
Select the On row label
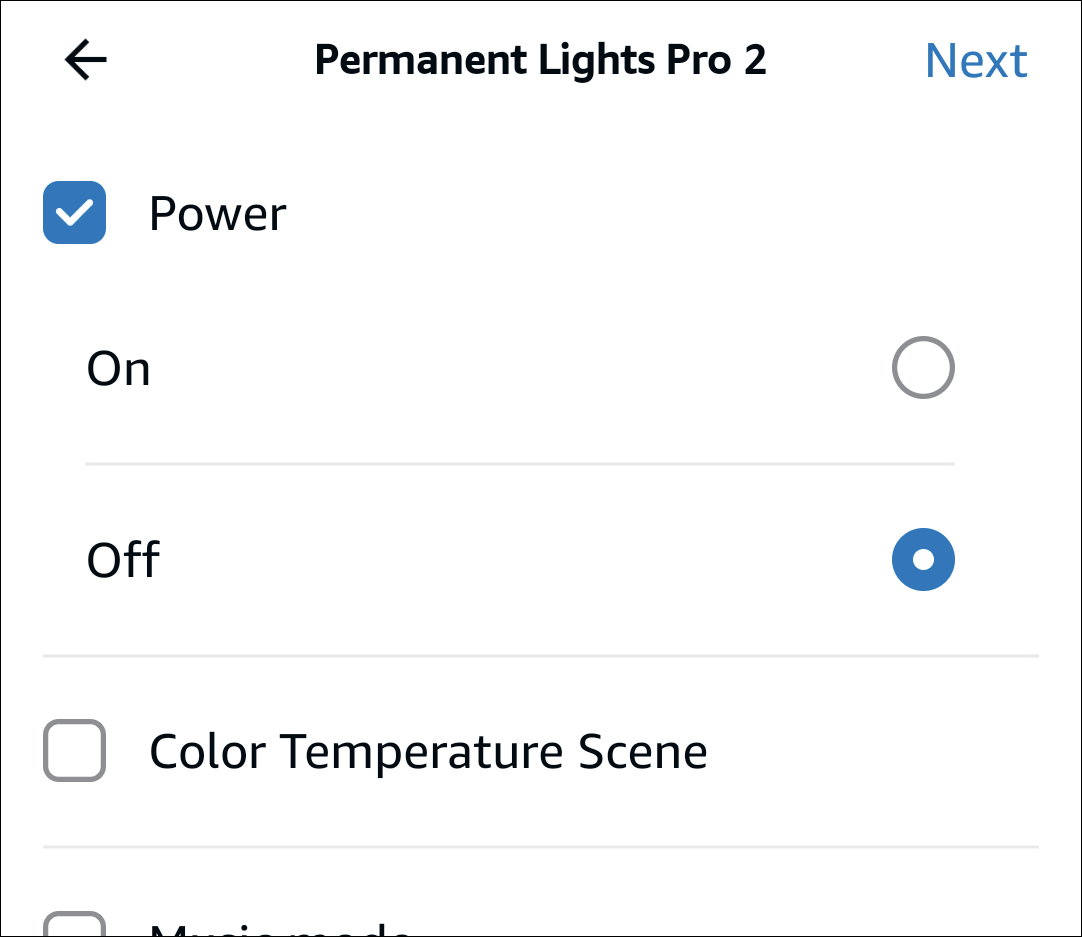[119, 368]
